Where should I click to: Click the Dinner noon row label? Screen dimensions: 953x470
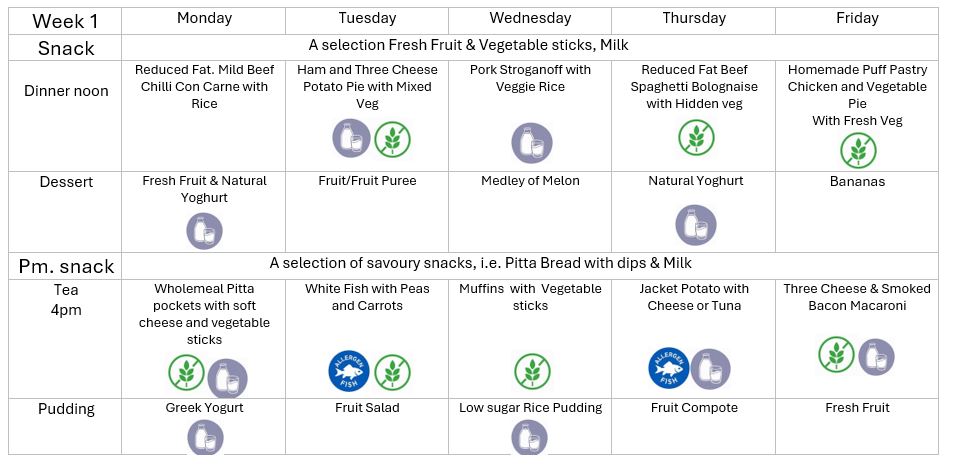[x=66, y=91]
